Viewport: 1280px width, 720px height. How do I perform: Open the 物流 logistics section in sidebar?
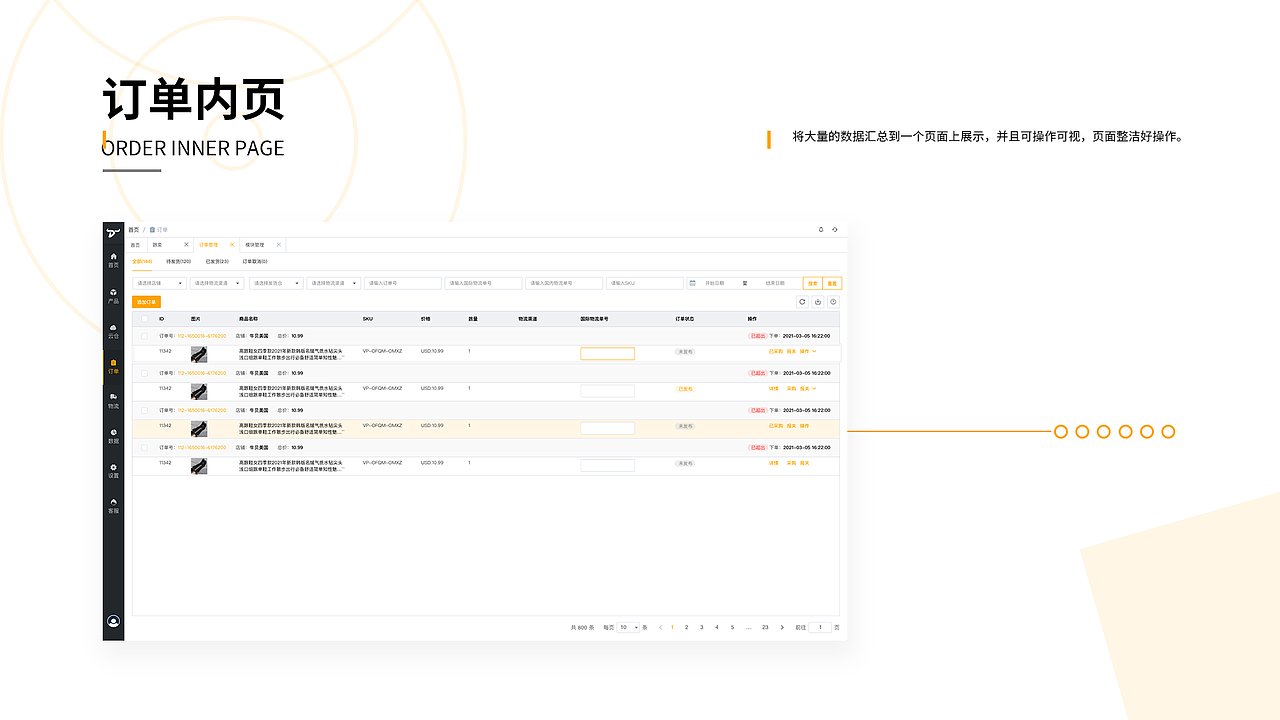pos(113,401)
